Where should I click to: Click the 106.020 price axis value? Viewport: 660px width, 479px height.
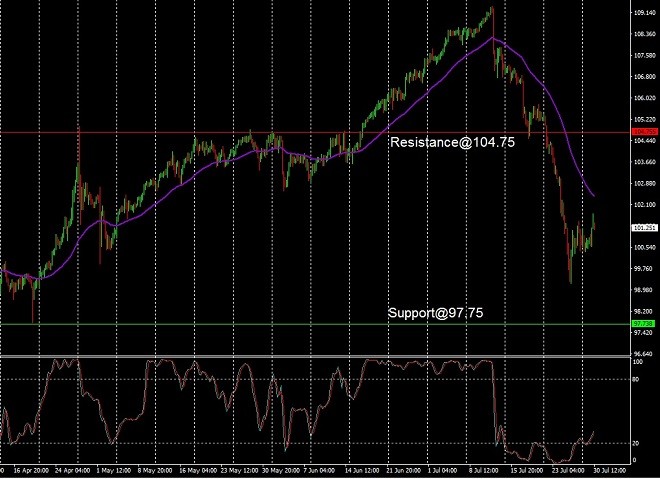pos(644,98)
